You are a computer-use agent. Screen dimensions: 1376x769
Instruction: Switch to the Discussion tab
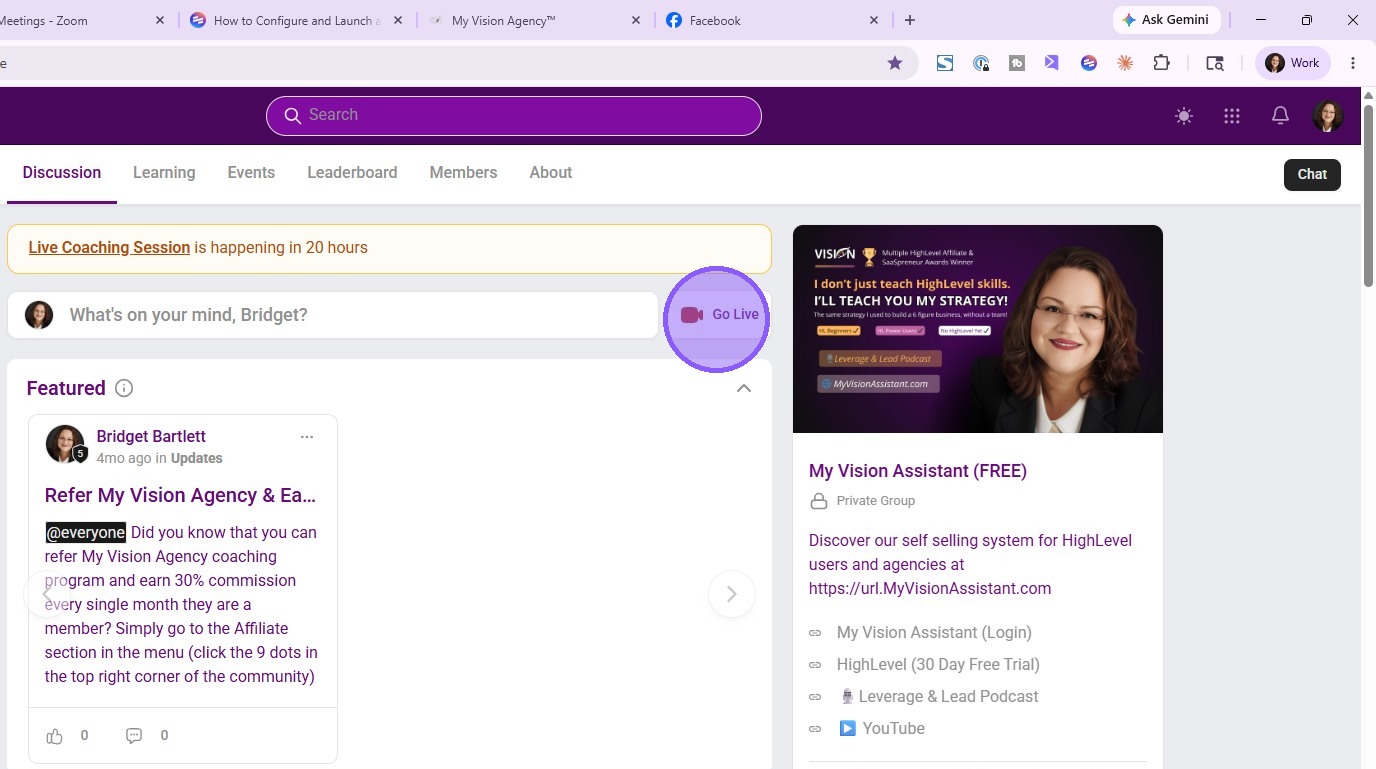point(62,173)
